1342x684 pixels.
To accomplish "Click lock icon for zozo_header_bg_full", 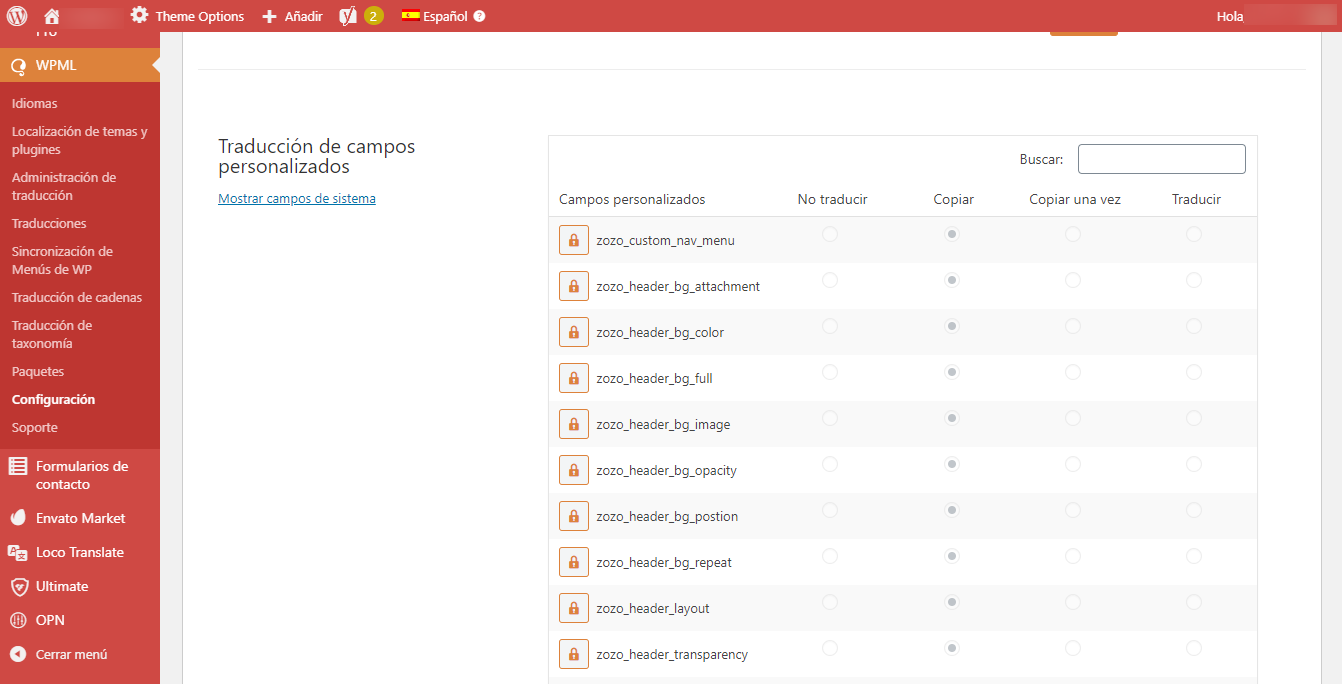I will [x=574, y=379].
